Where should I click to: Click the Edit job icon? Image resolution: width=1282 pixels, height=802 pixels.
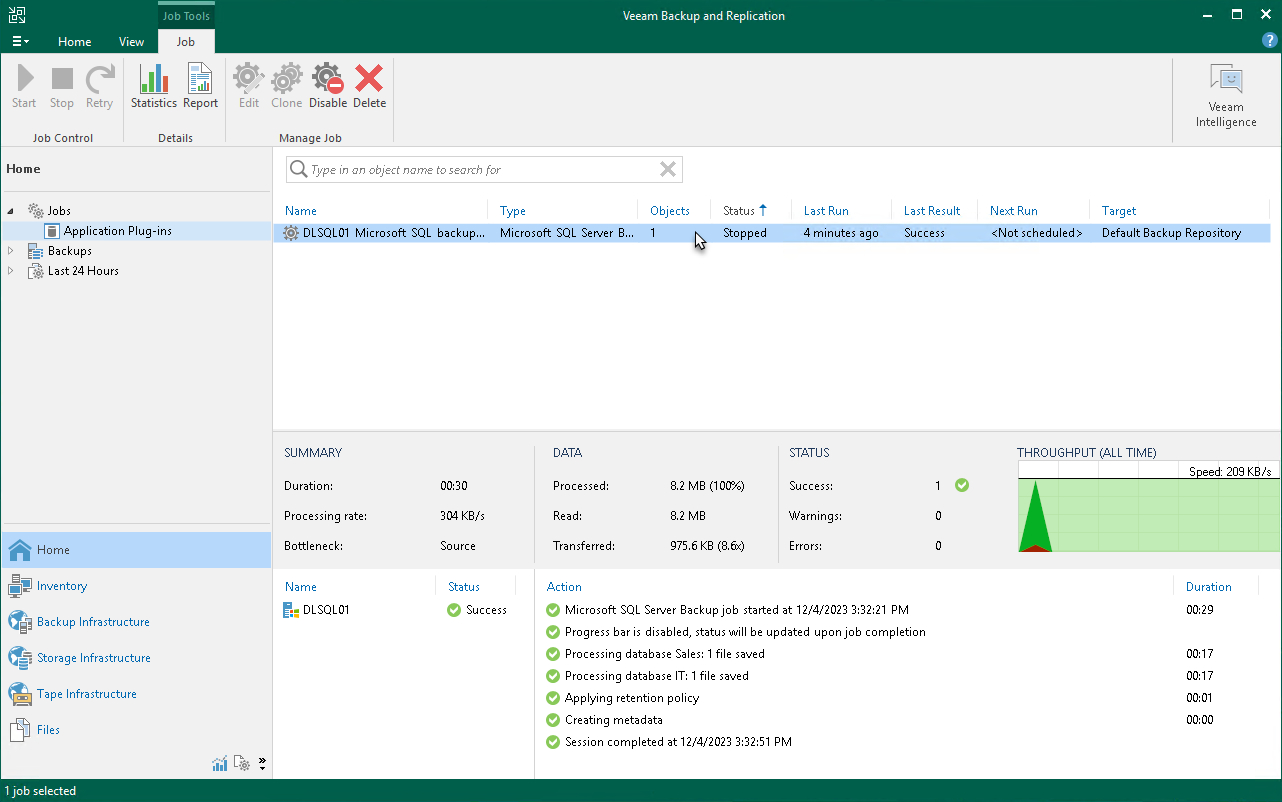click(x=249, y=78)
